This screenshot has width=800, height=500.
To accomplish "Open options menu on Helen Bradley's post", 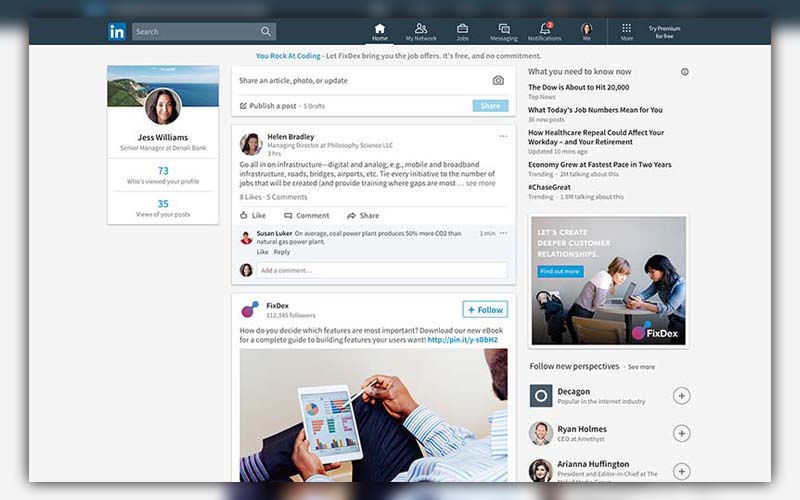I will point(503,136).
